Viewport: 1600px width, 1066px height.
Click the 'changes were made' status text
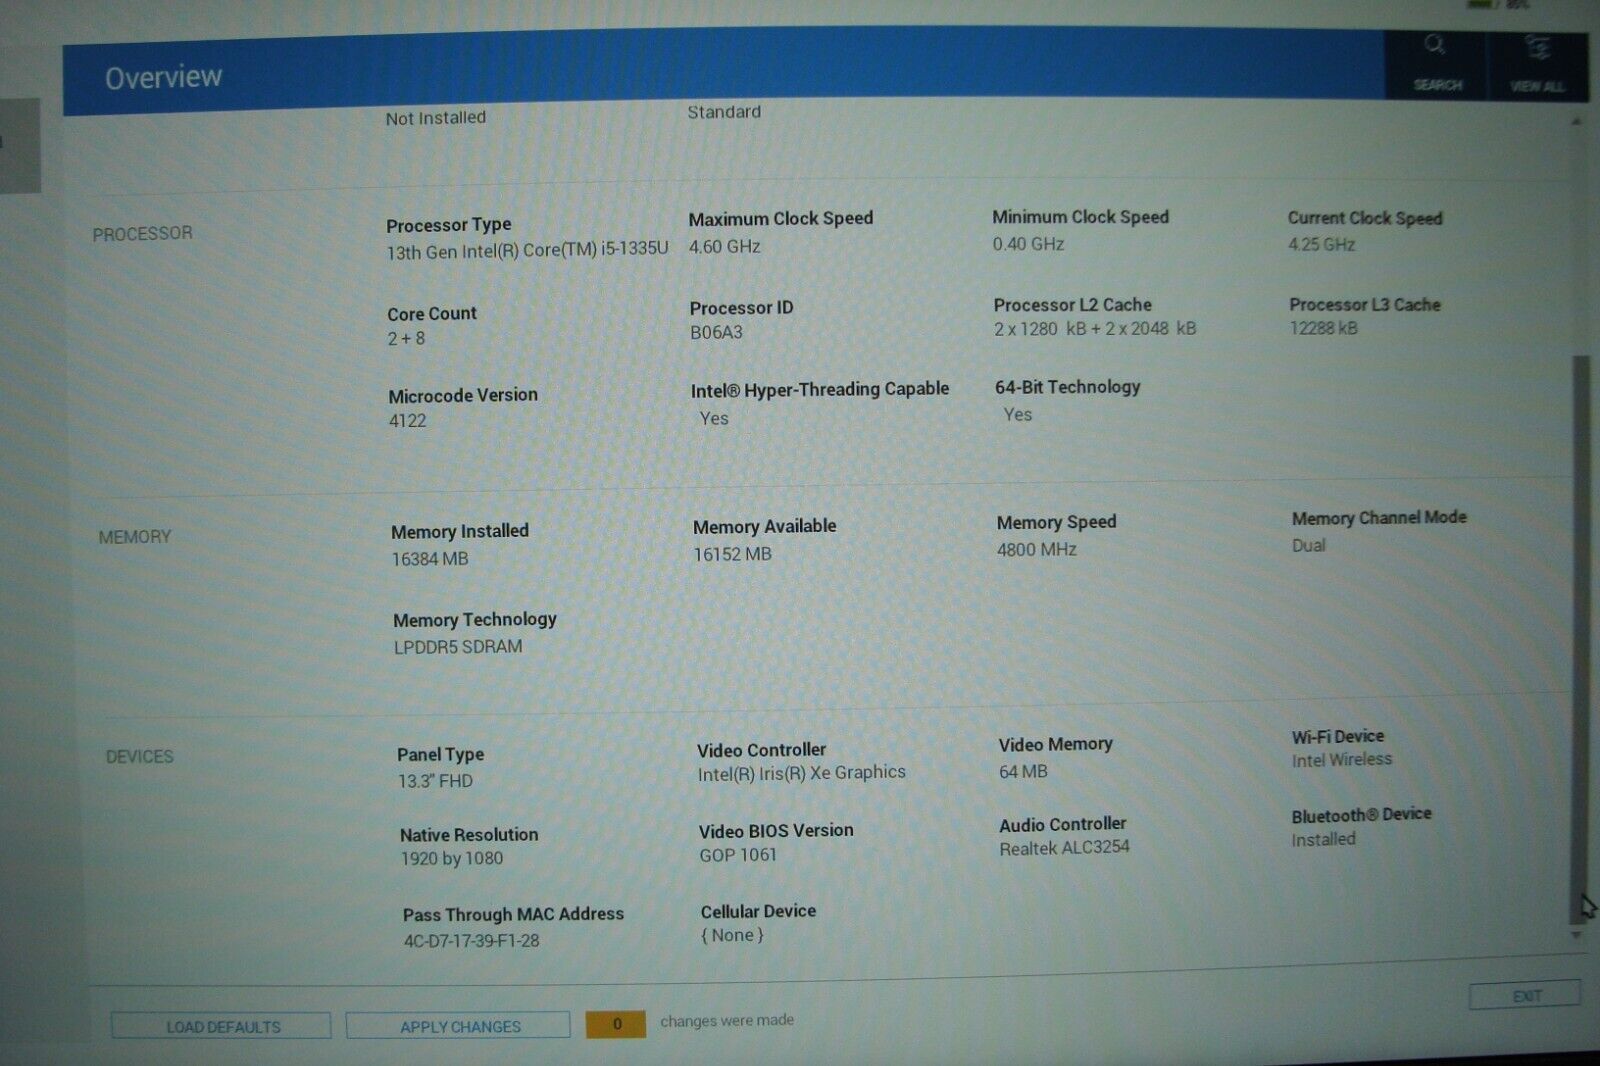[727, 1020]
